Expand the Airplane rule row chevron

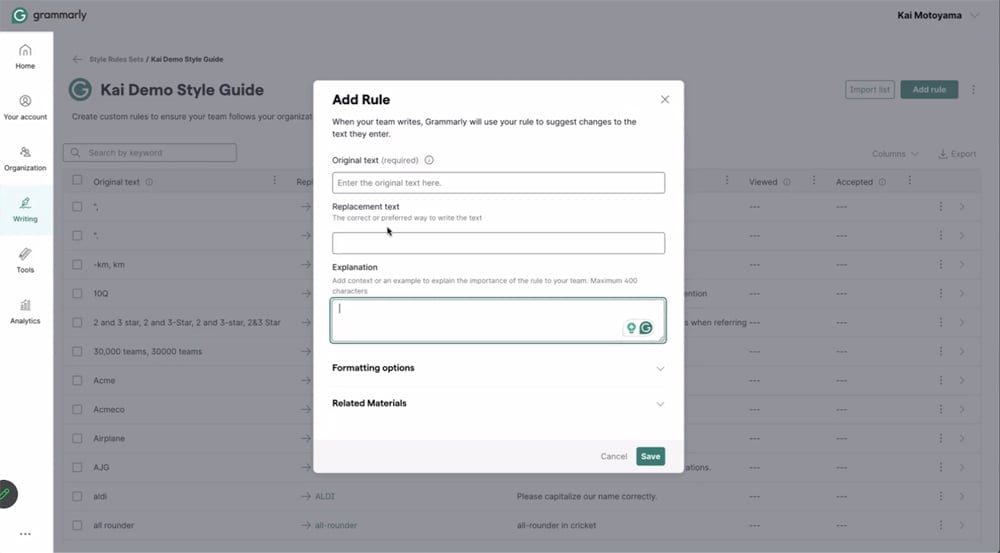point(962,438)
